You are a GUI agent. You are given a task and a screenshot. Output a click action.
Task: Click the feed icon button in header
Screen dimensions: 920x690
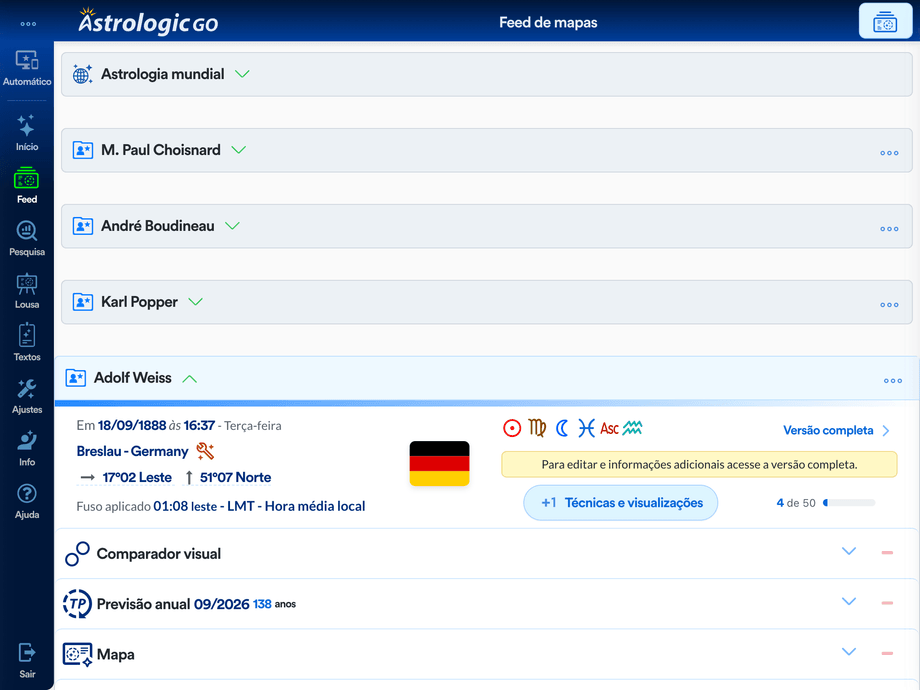tap(885, 22)
